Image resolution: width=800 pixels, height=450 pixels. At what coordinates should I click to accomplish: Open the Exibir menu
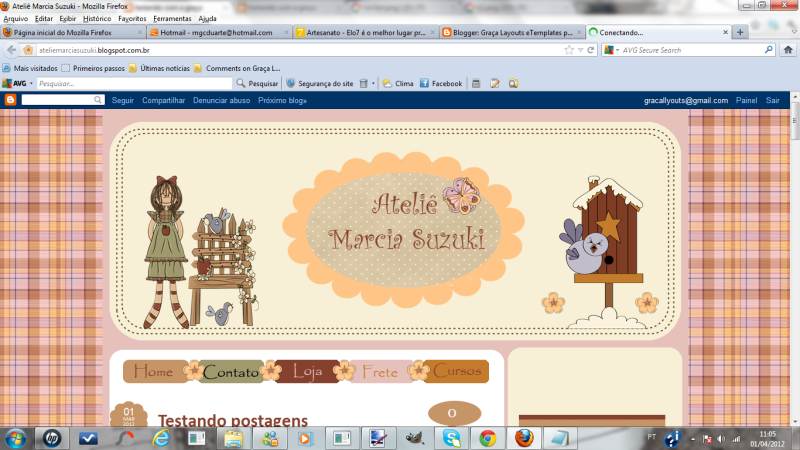point(67,18)
